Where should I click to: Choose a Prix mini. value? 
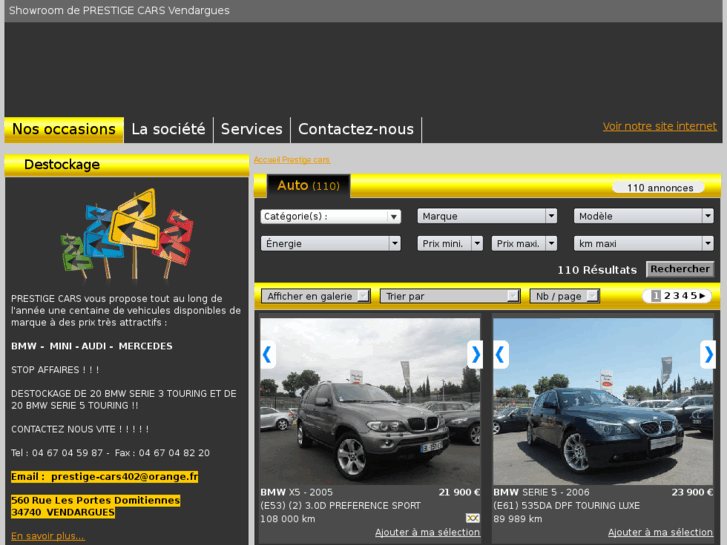click(450, 244)
